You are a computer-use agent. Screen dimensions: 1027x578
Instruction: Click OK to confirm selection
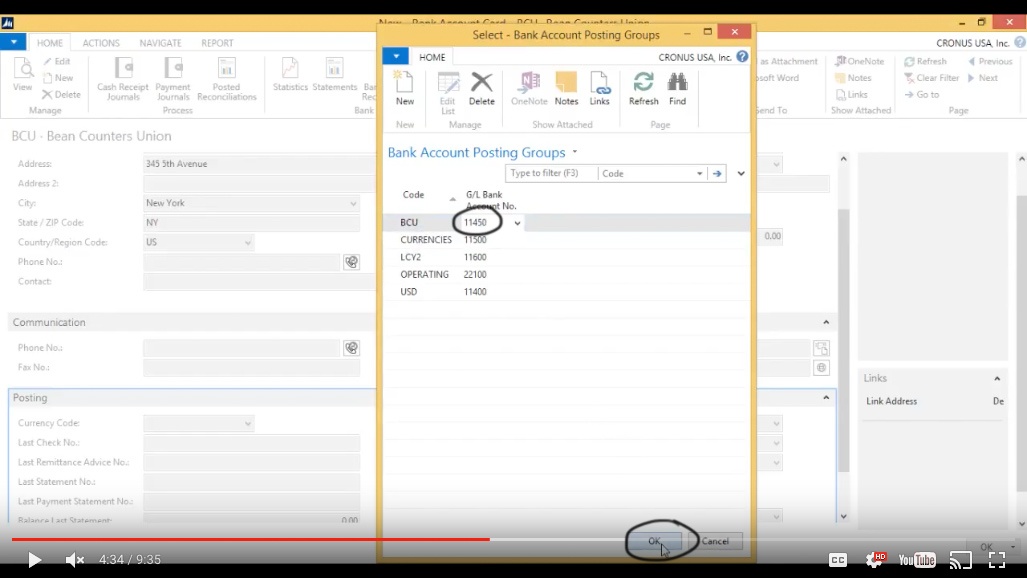pyautogui.click(x=654, y=541)
